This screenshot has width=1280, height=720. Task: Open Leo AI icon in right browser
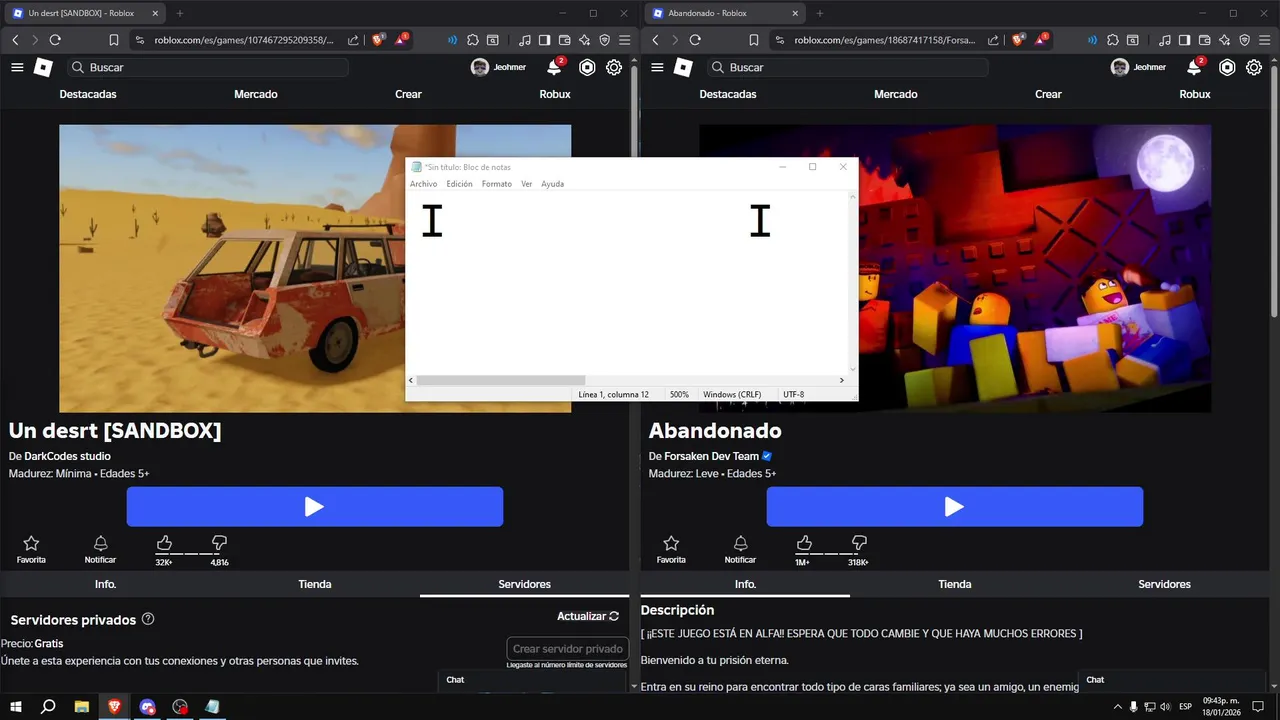click(1224, 40)
